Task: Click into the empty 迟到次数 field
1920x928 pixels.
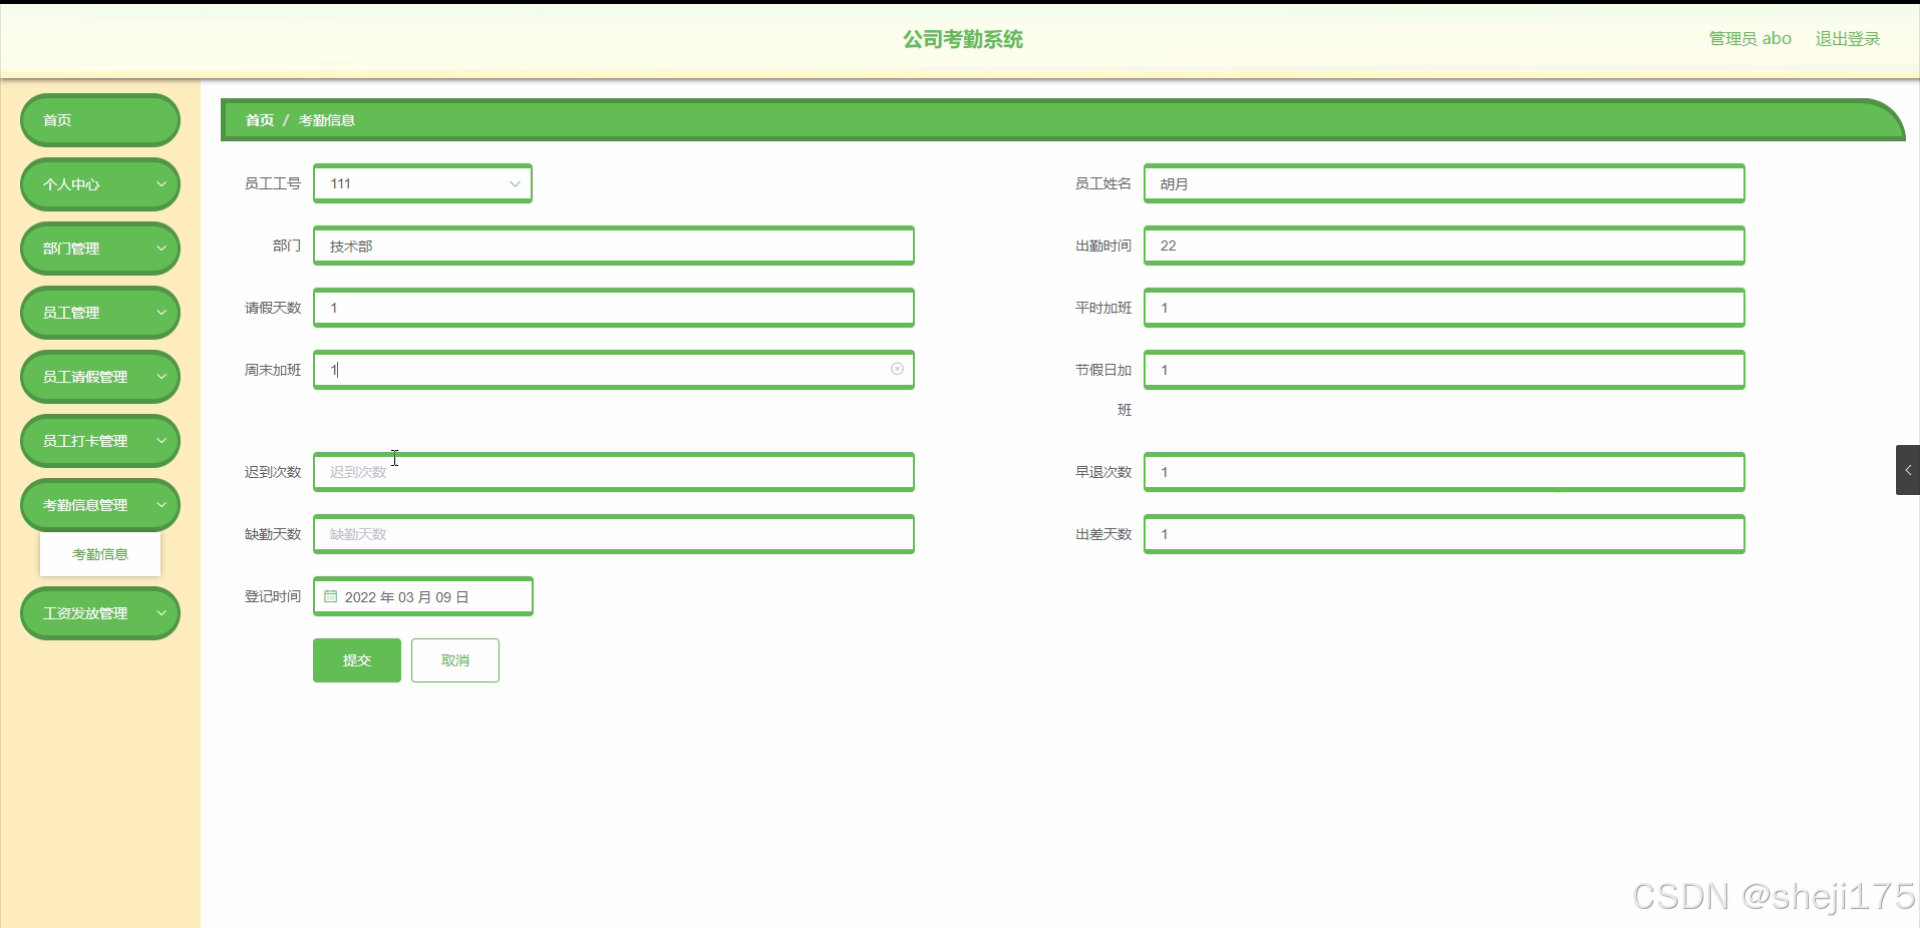Action: tap(614, 472)
